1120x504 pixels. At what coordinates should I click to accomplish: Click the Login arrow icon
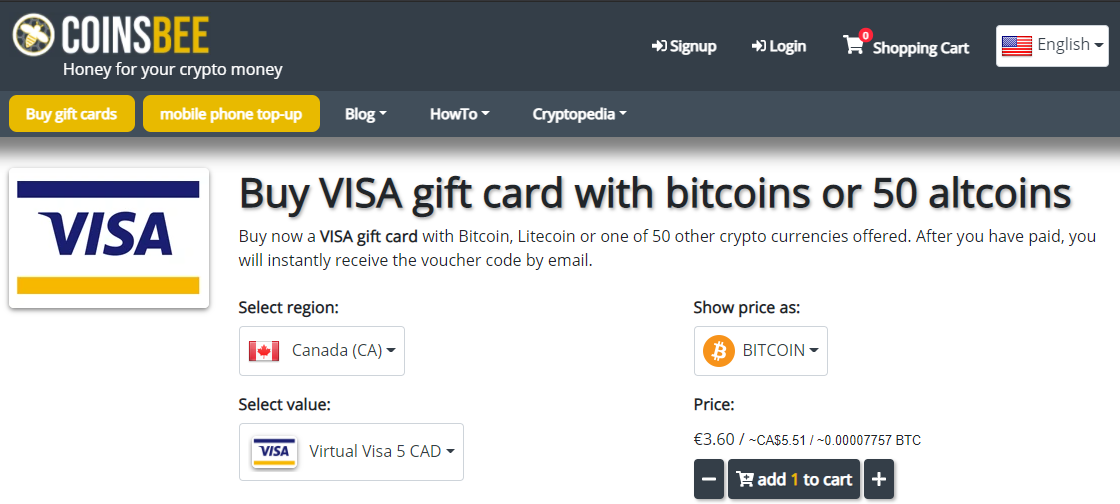coord(759,46)
